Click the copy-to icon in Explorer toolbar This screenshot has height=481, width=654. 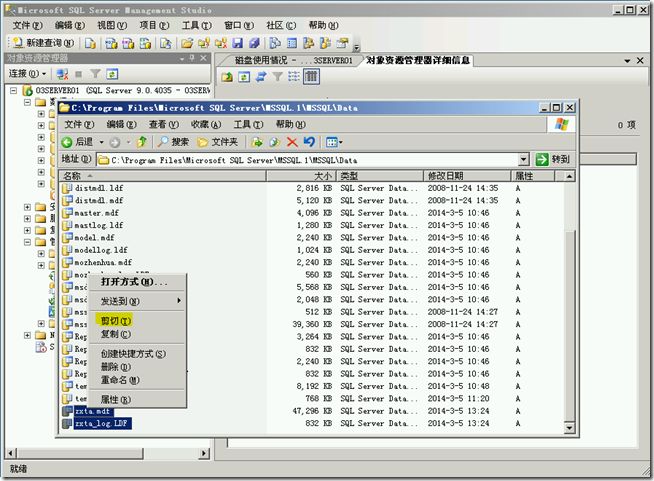pyautogui.click(x=274, y=142)
